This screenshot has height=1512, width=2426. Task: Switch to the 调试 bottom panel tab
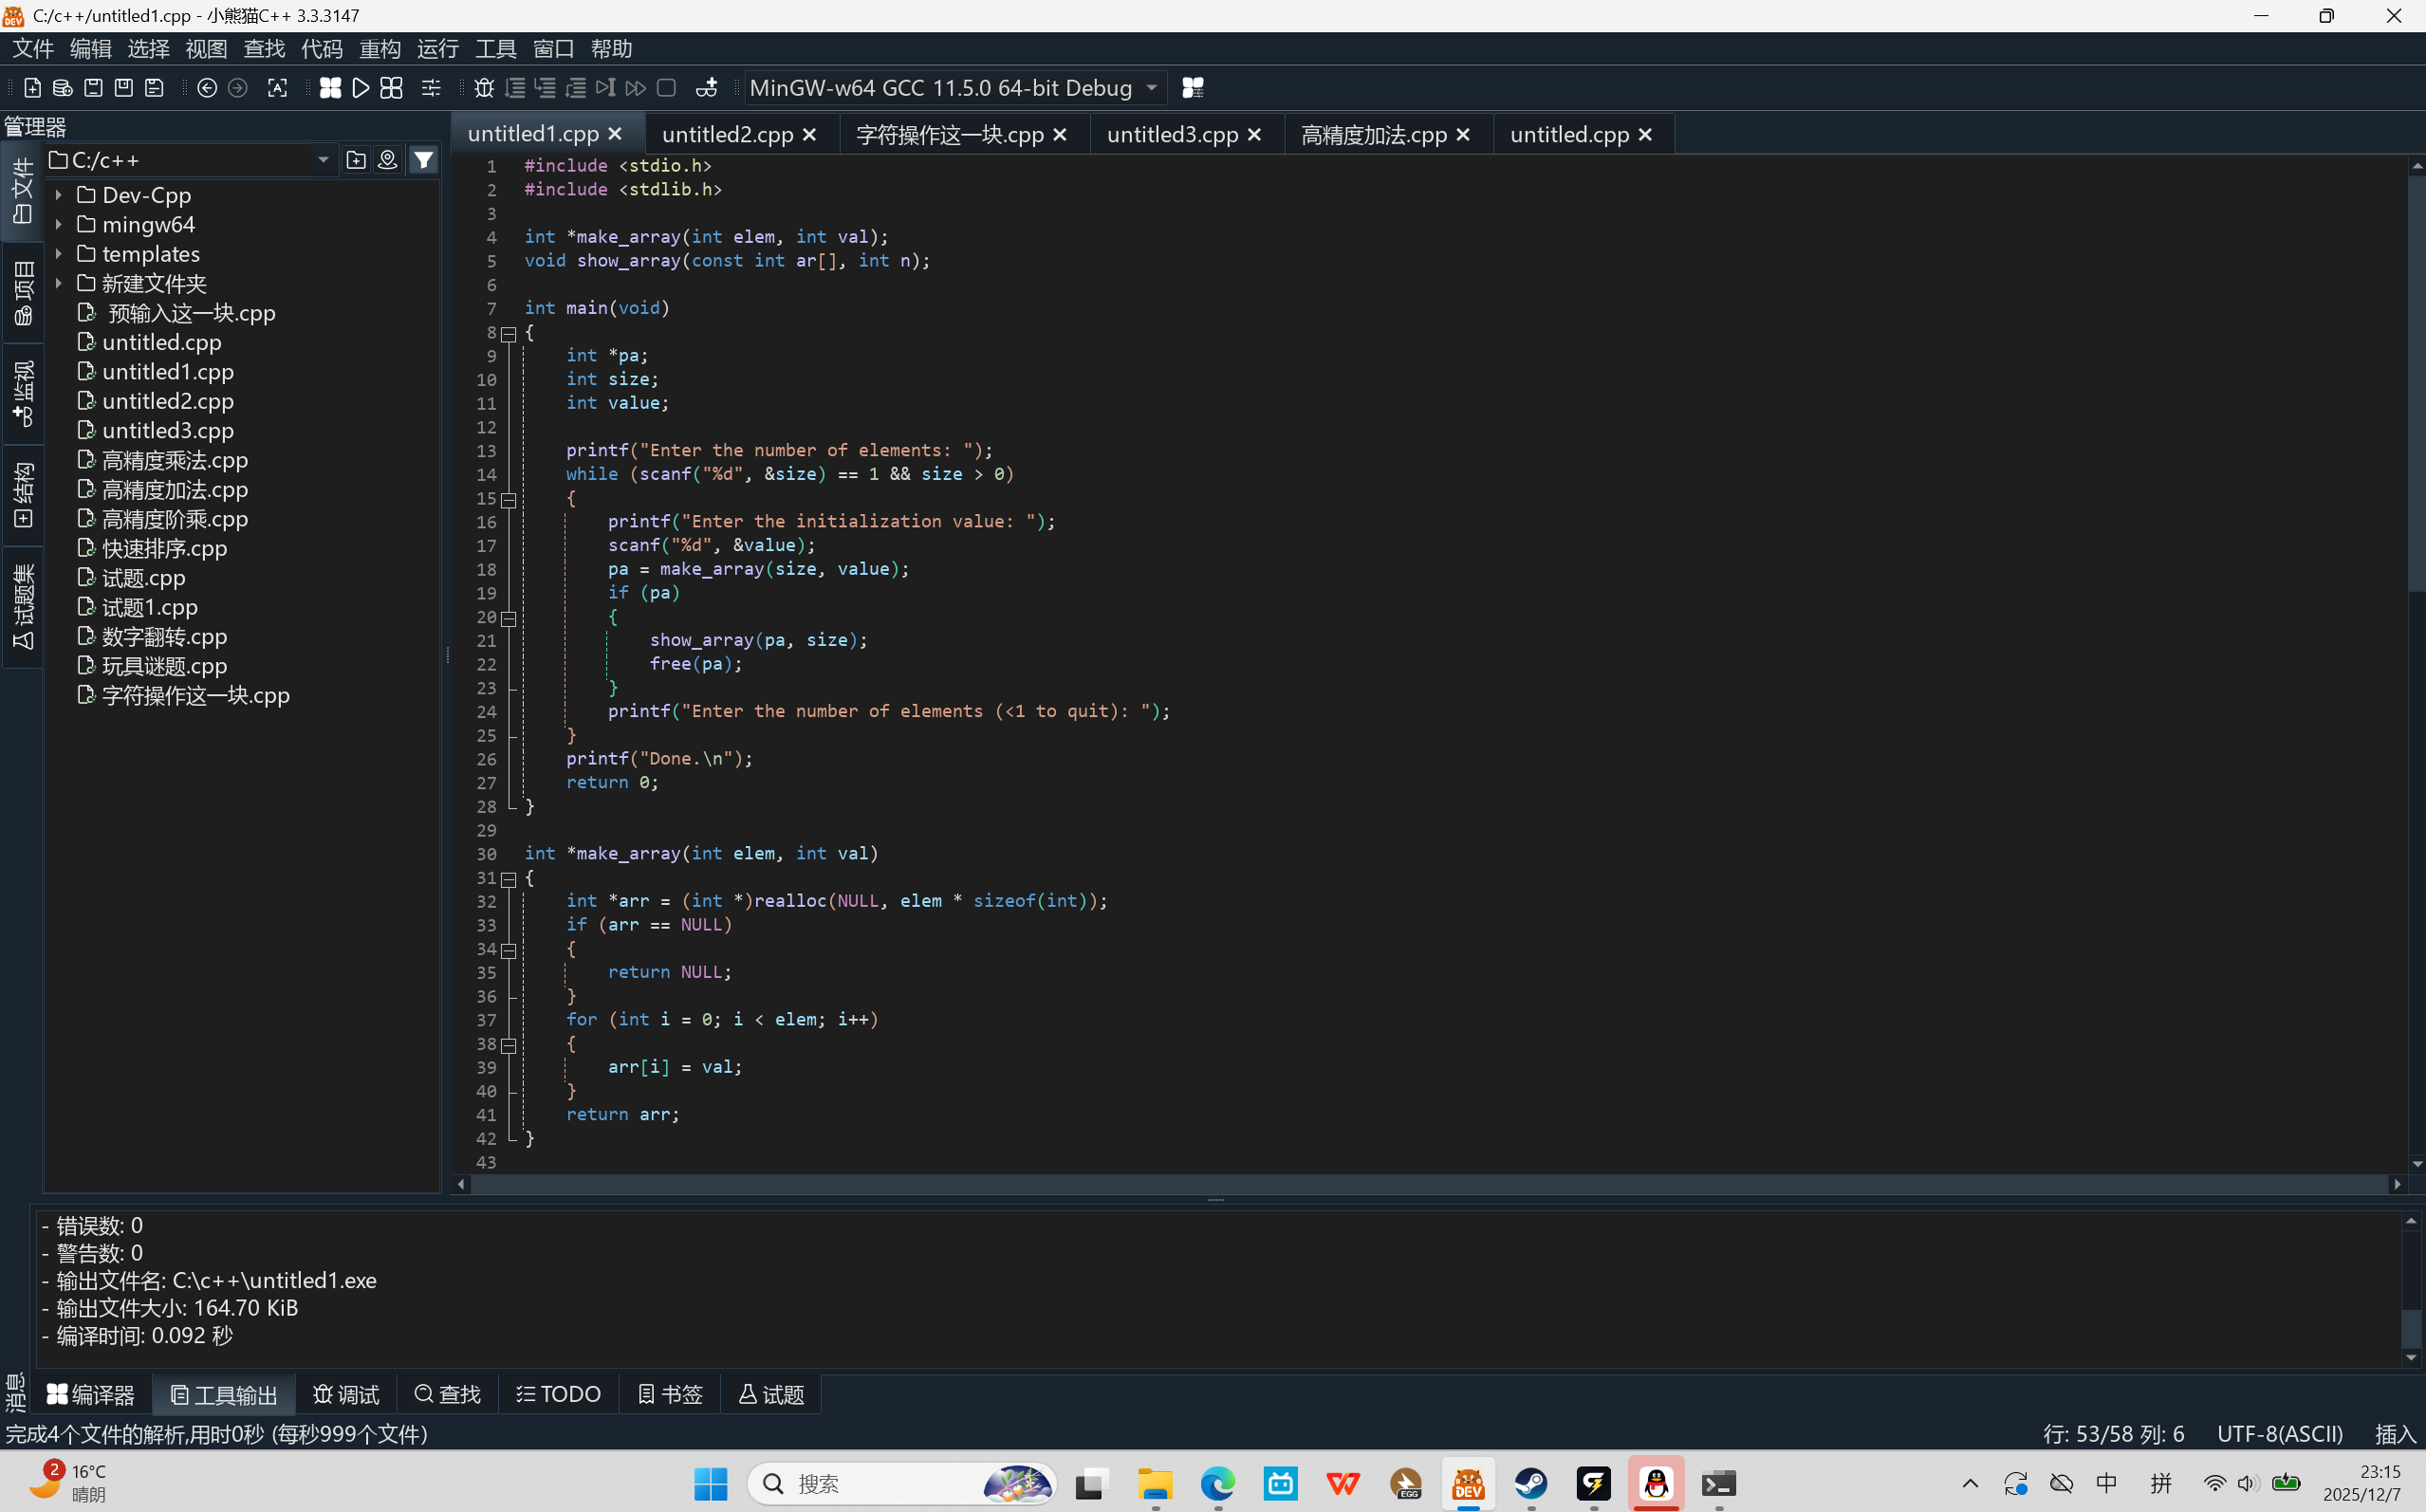click(346, 1394)
